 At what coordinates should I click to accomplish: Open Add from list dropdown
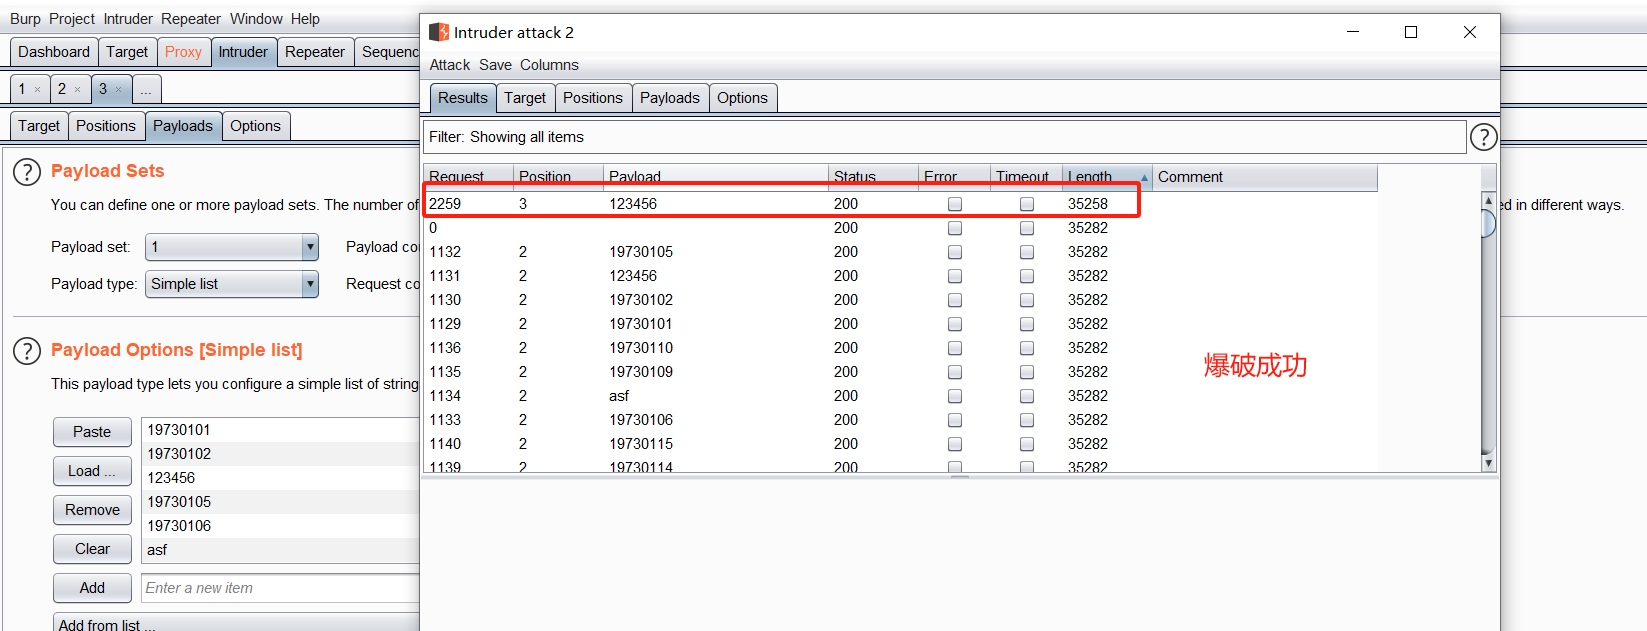click(236, 623)
